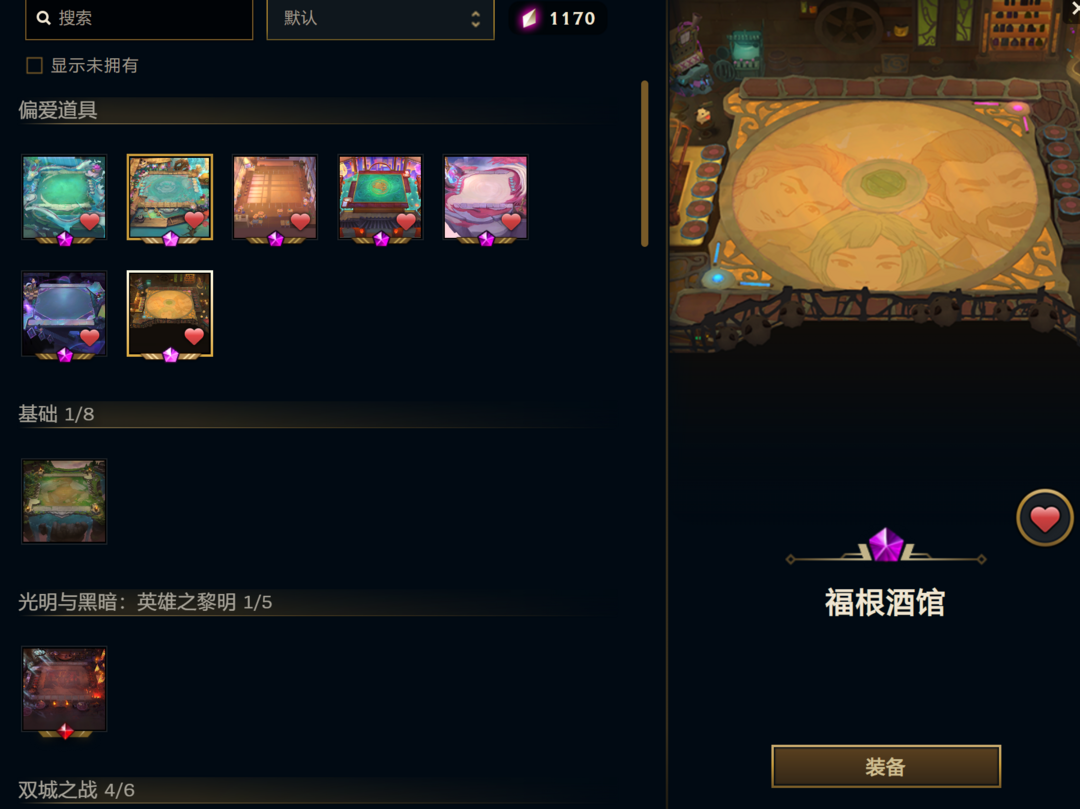Collapse the 偏爱道具 section header
This screenshot has width=1080, height=809.
click(x=312, y=110)
